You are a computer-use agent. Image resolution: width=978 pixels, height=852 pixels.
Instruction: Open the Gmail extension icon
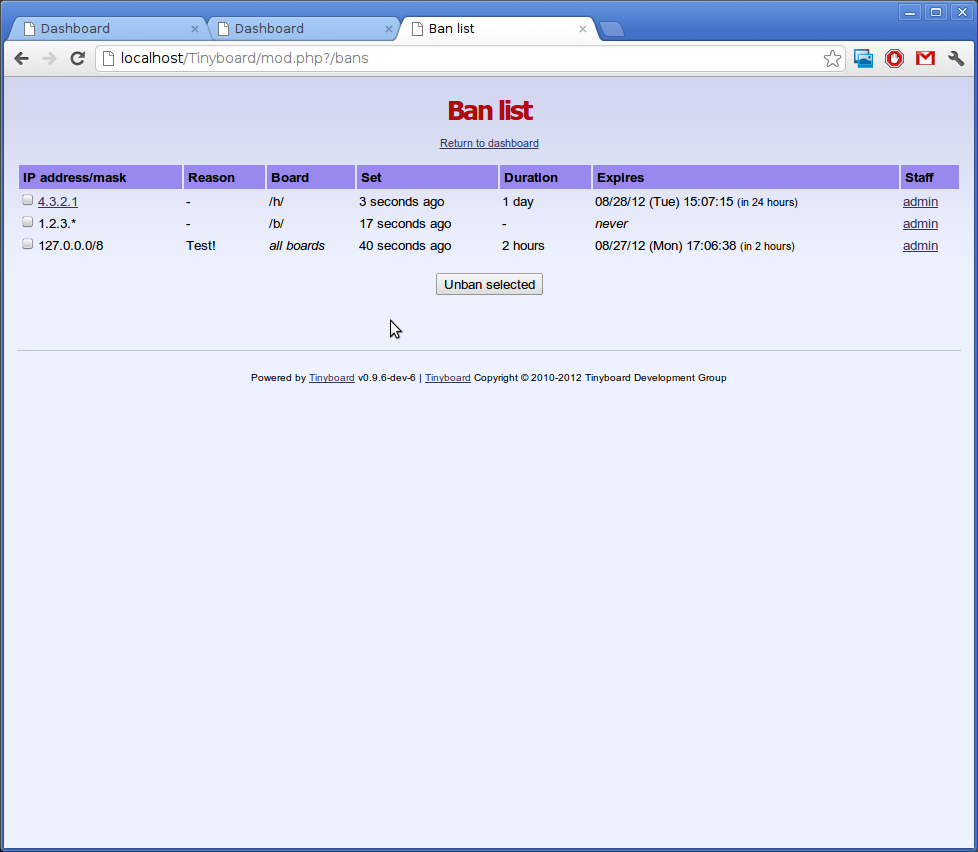coord(925,59)
